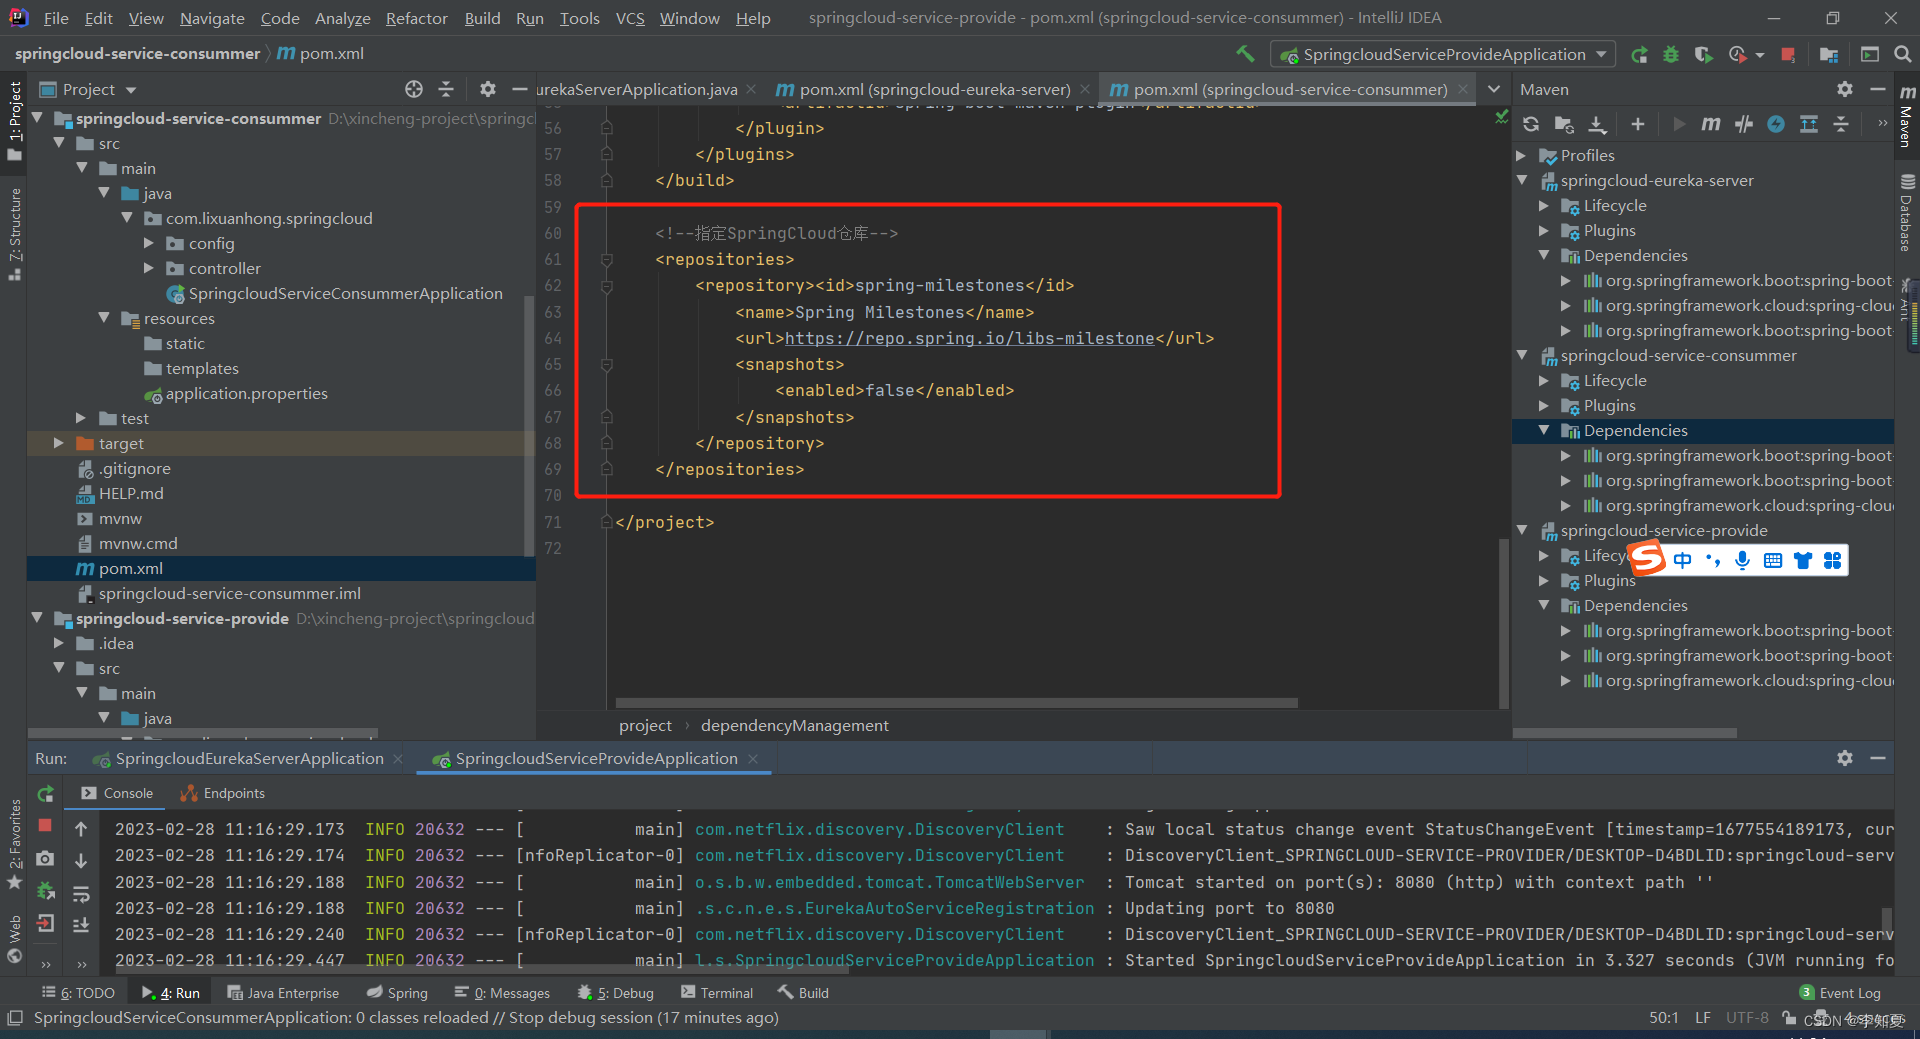The width and height of the screenshot is (1920, 1039).
Task: Expand the config package
Action: [x=149, y=243]
